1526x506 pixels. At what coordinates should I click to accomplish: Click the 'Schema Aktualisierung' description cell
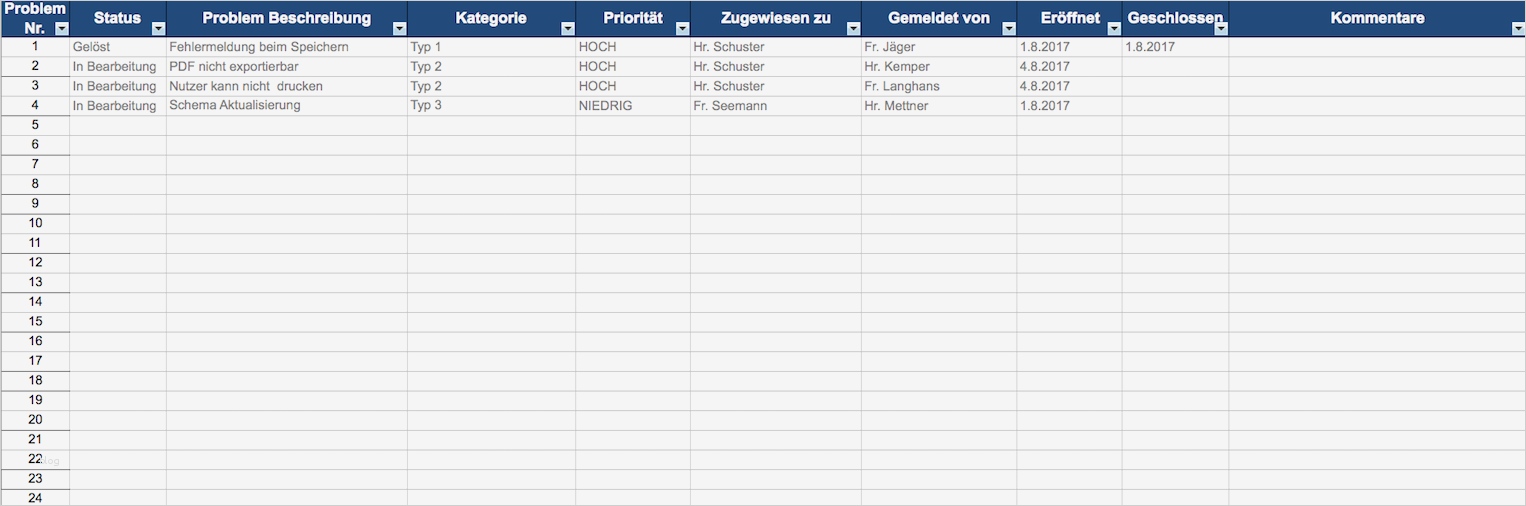[286, 106]
